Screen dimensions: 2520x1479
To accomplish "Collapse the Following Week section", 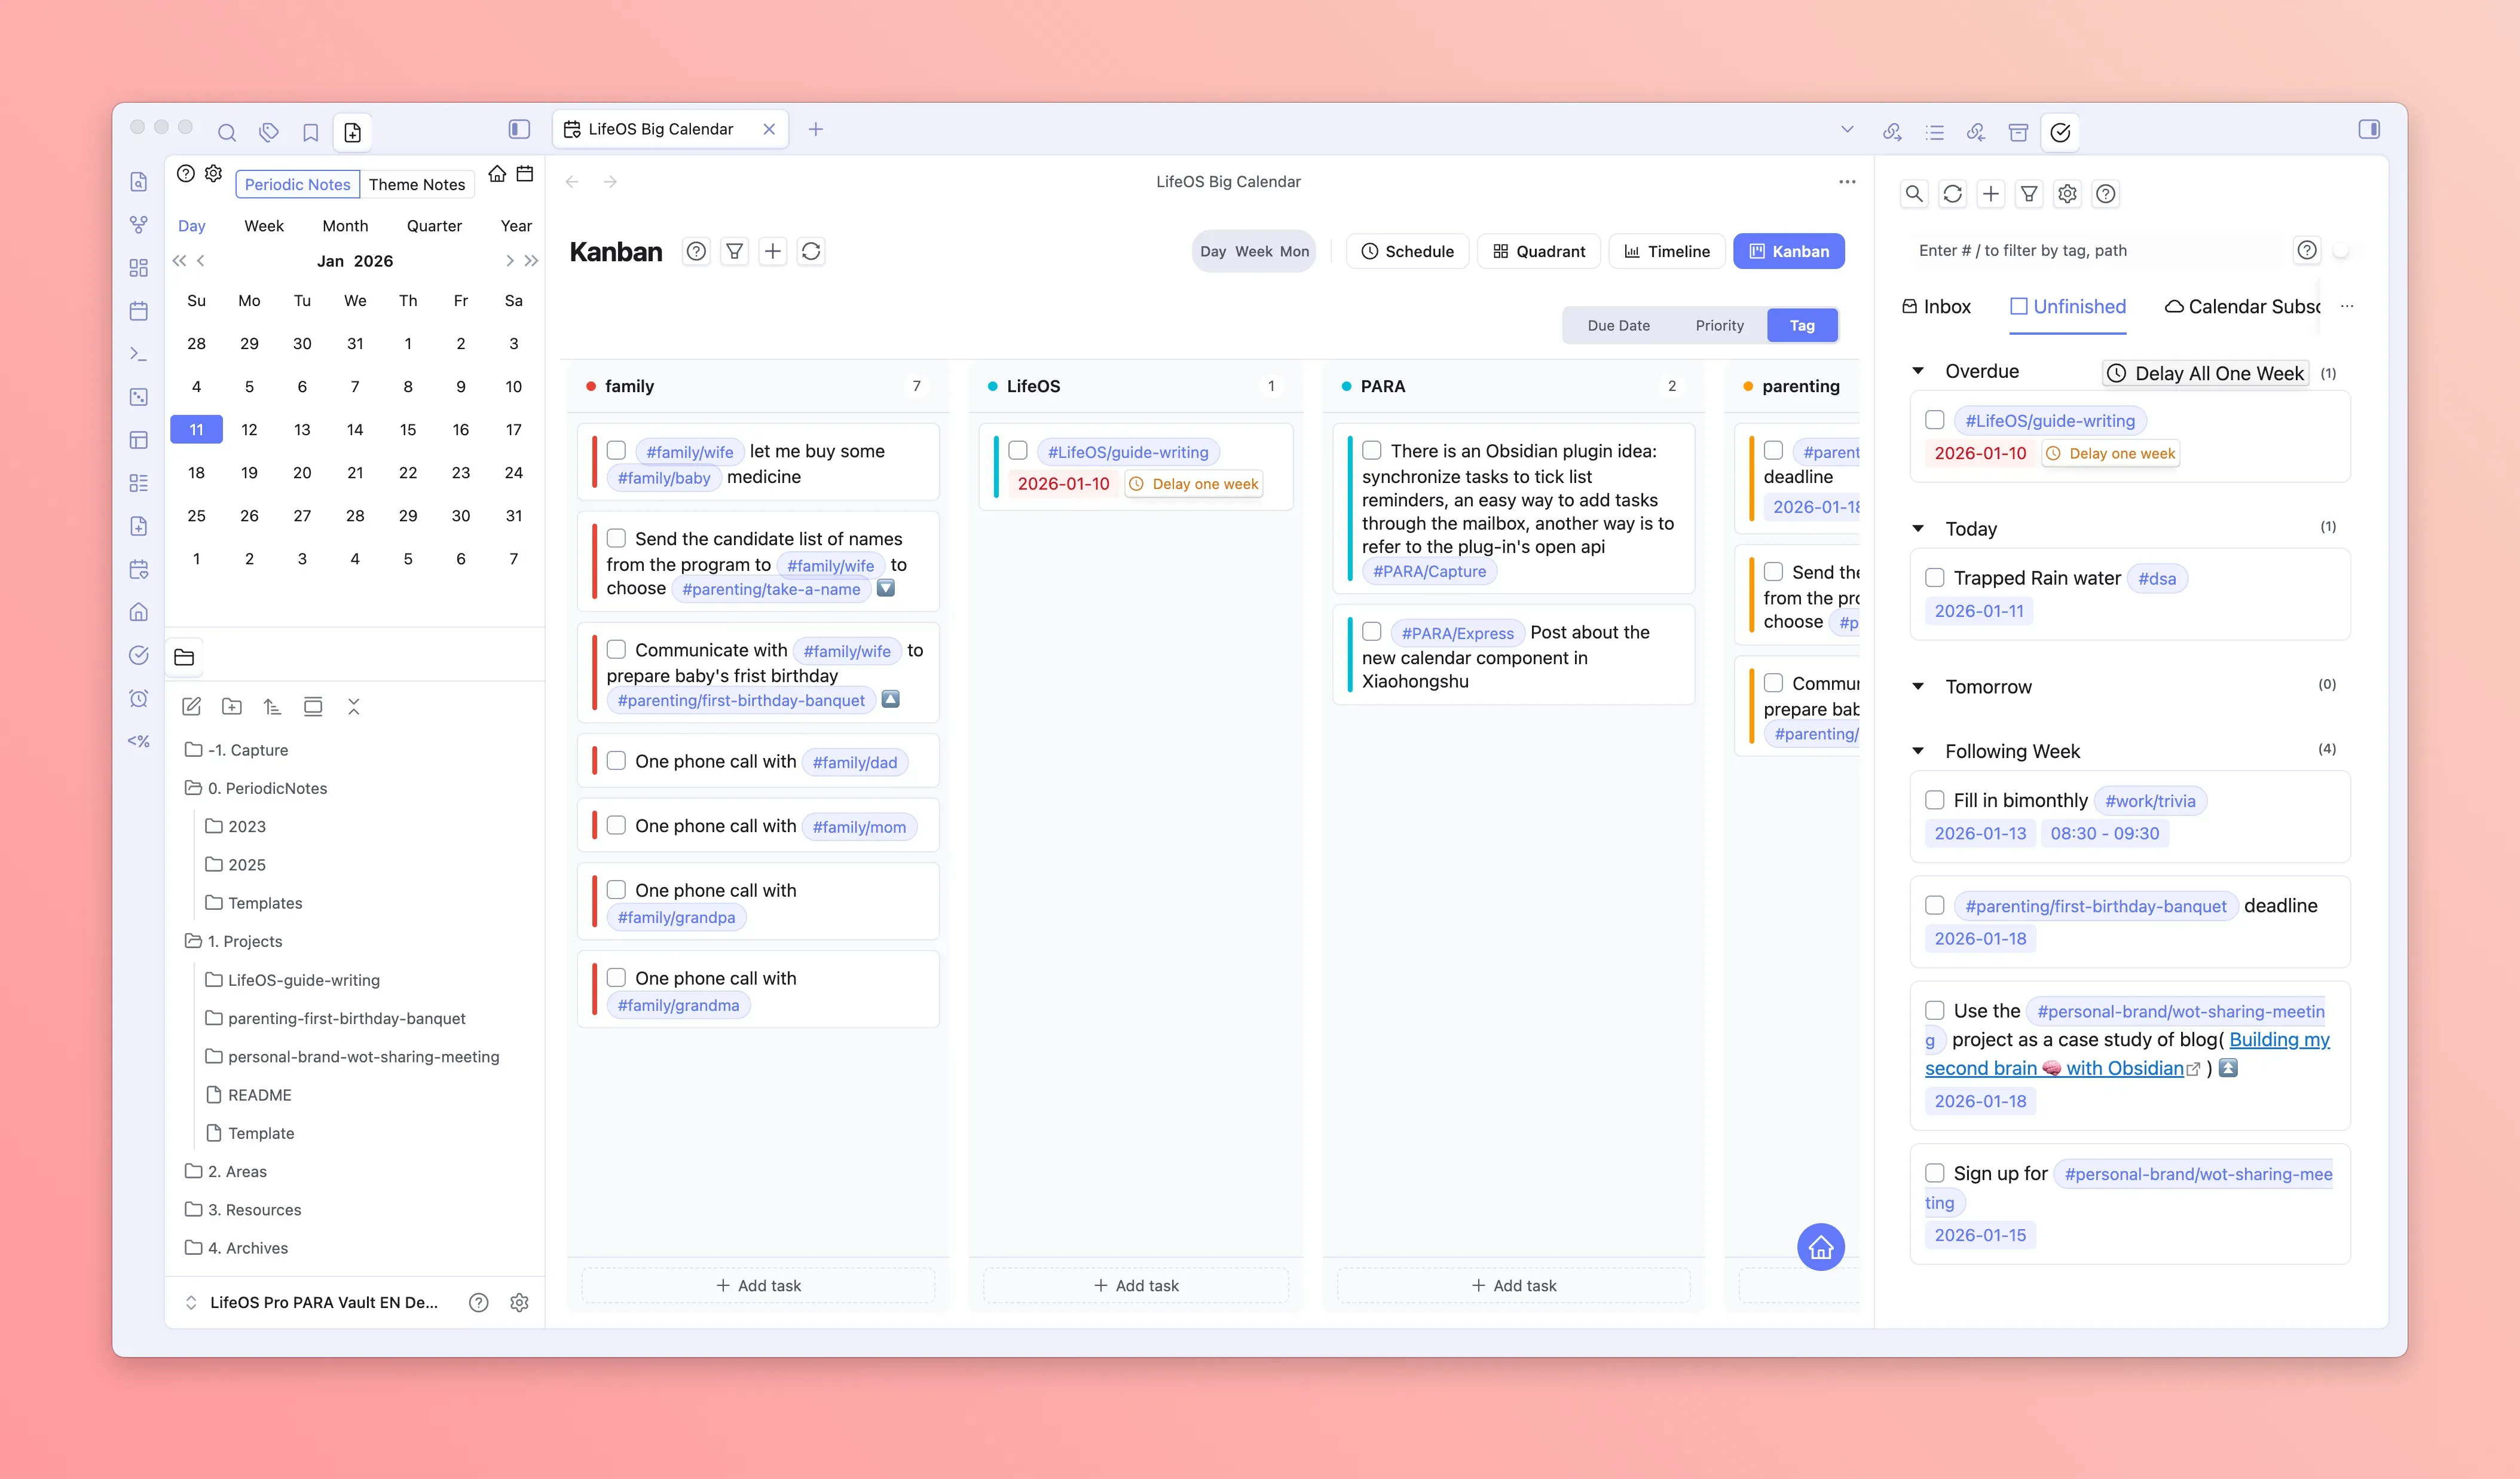I will 1918,751.
